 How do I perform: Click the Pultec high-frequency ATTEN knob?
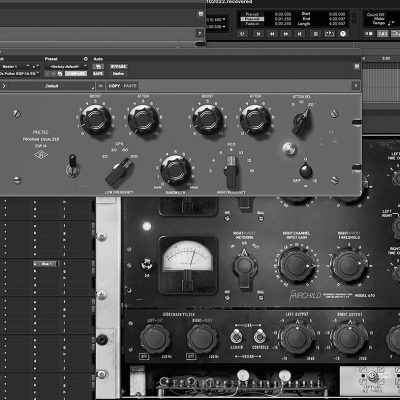255,119
